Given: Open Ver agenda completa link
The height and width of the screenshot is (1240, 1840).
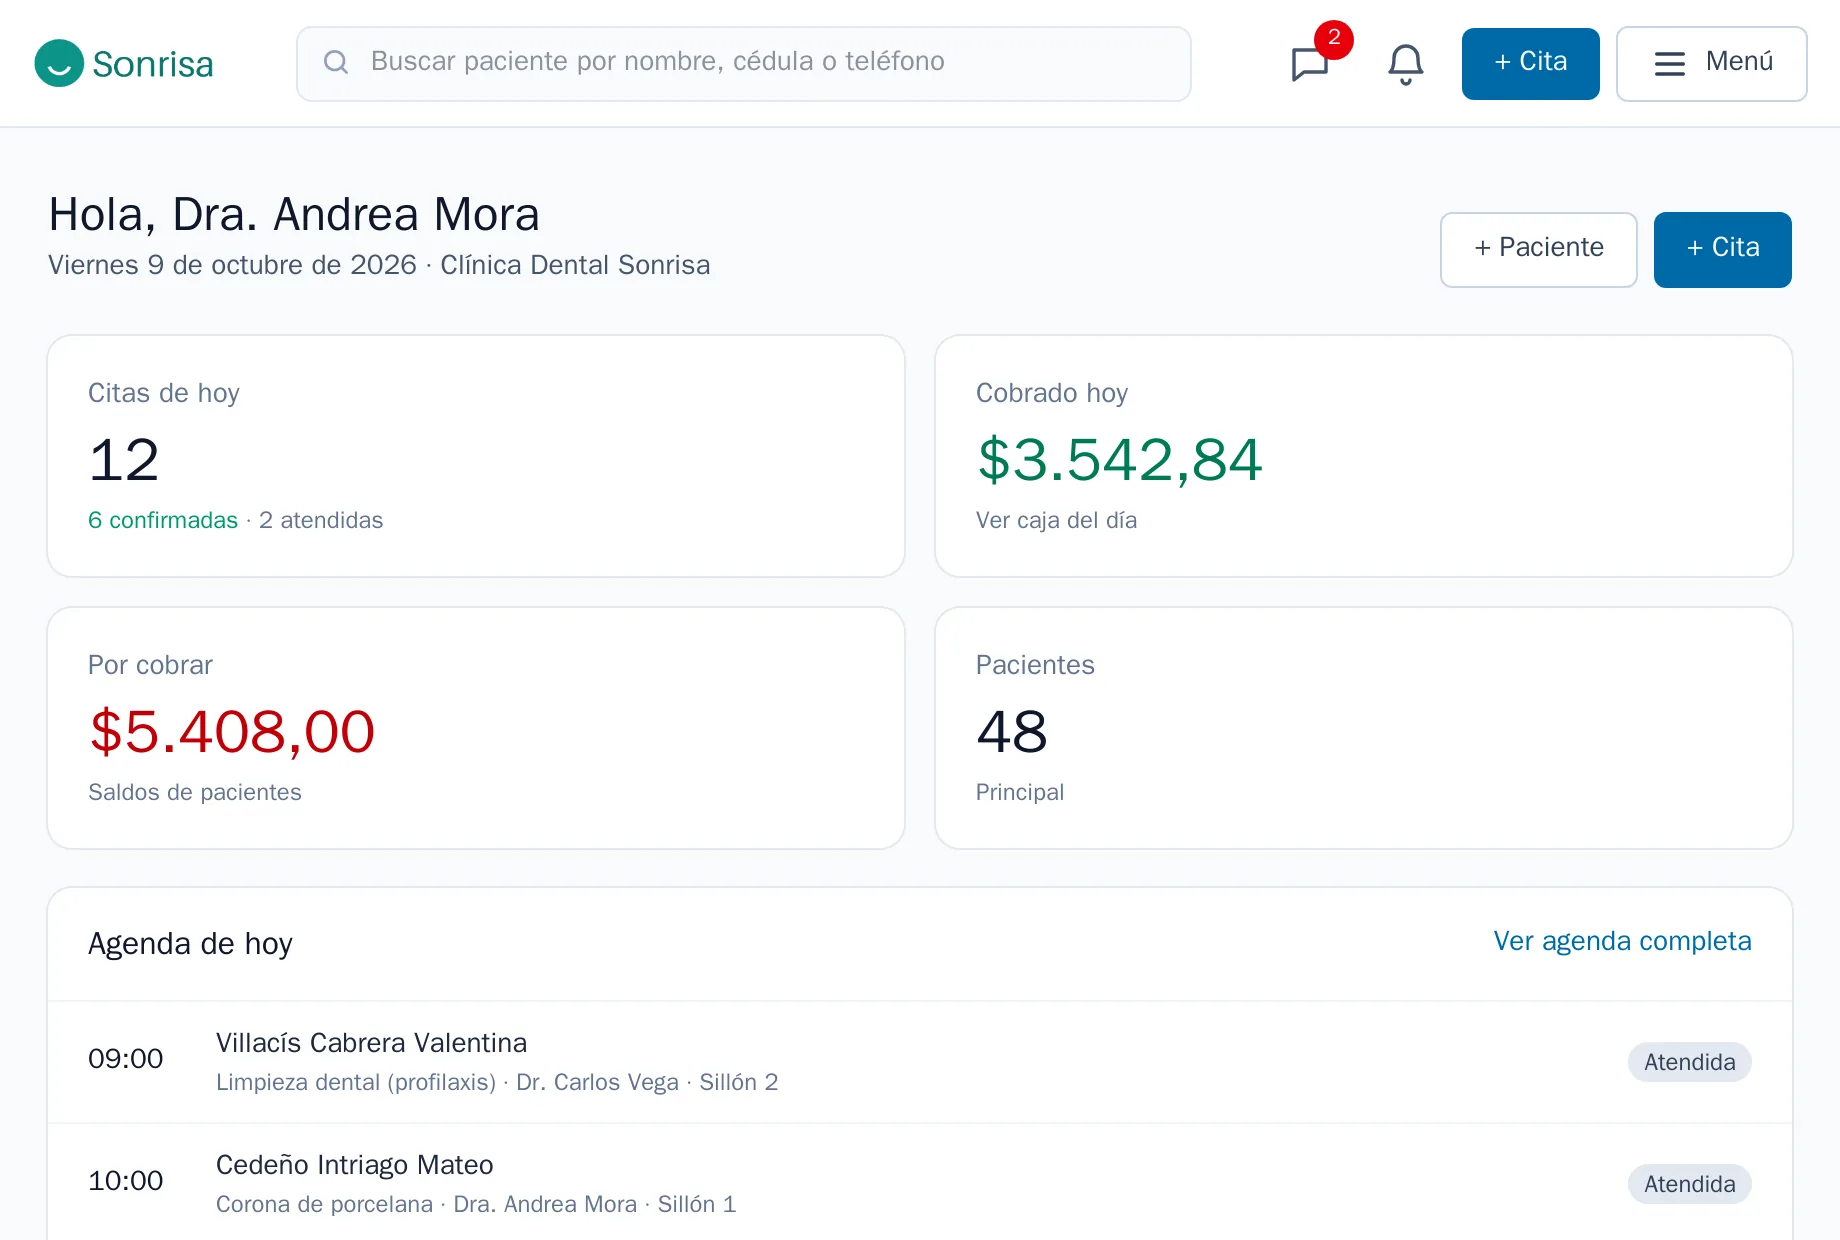Looking at the screenshot, I should 1622,941.
